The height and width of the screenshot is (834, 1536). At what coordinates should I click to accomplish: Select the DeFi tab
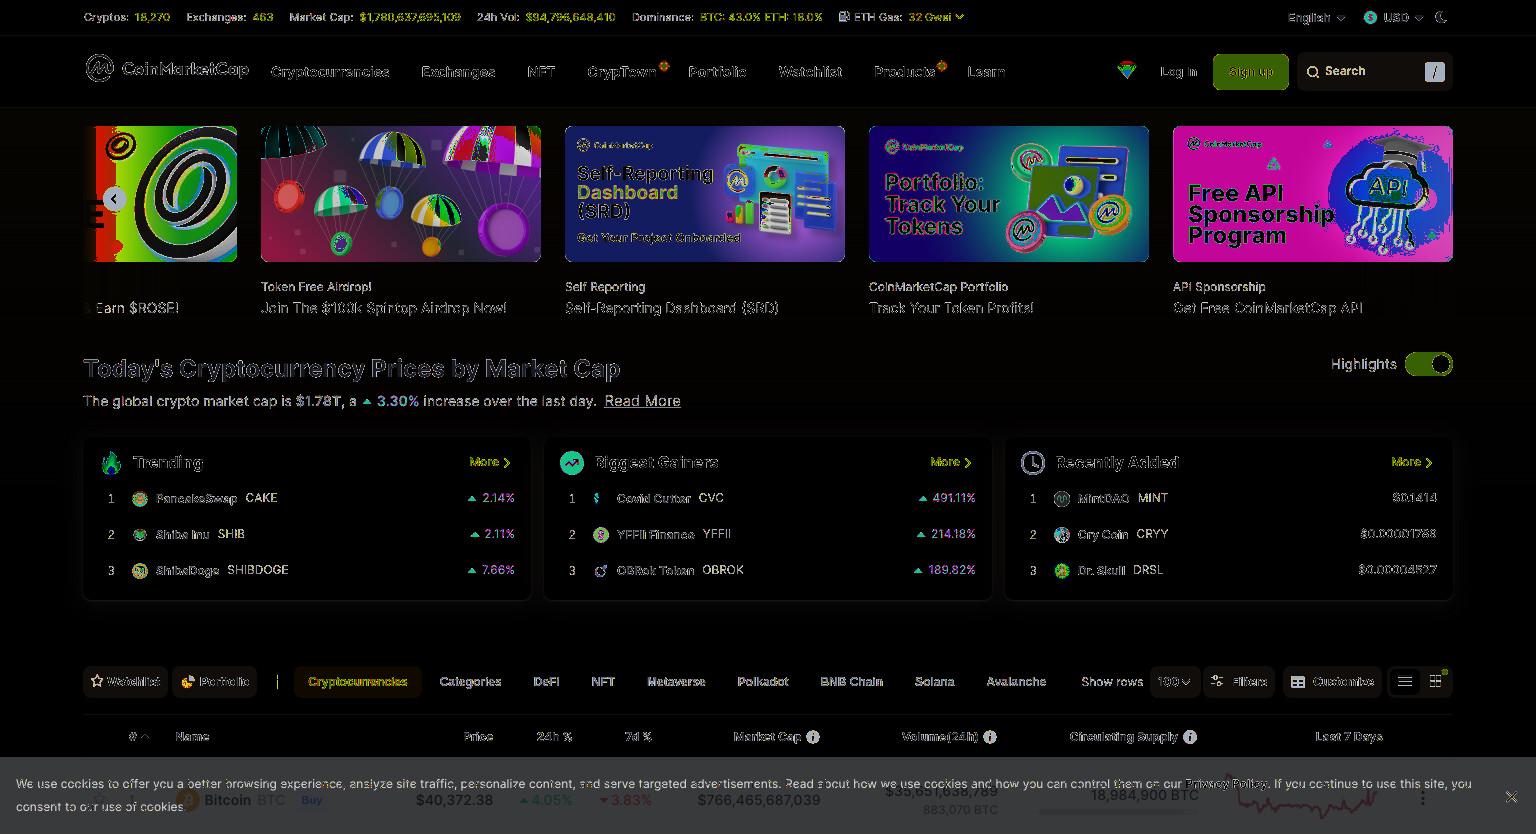tap(546, 682)
